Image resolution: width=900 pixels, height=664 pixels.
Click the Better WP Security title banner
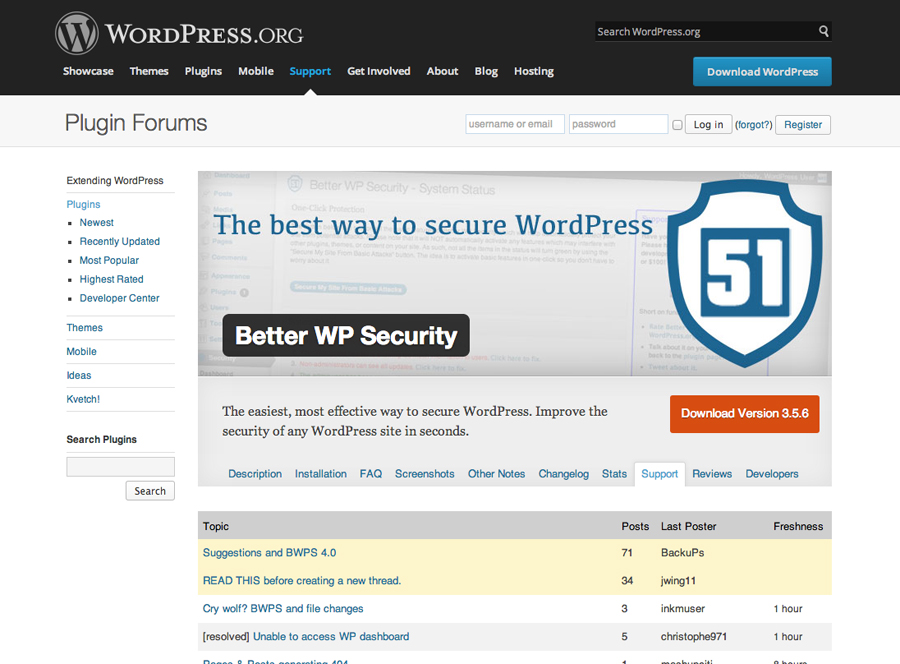click(x=346, y=336)
